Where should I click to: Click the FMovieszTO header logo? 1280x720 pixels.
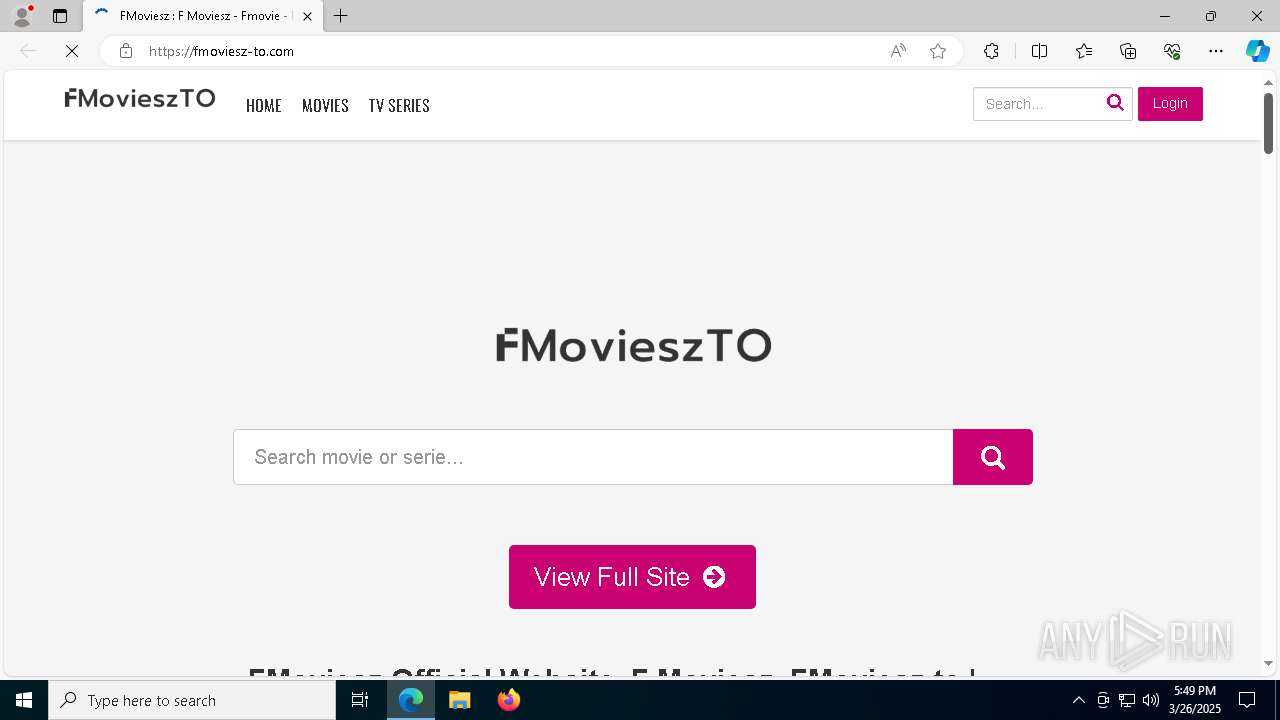140,98
